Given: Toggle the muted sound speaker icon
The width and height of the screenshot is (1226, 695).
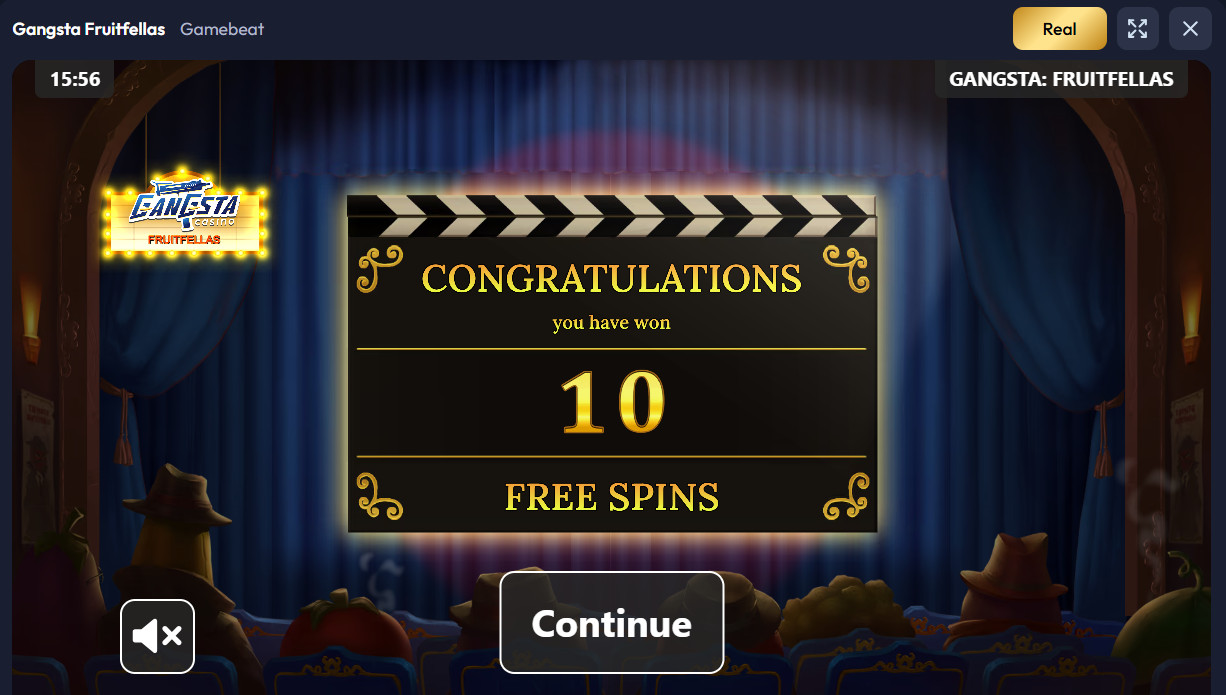Looking at the screenshot, I should coord(157,636).
